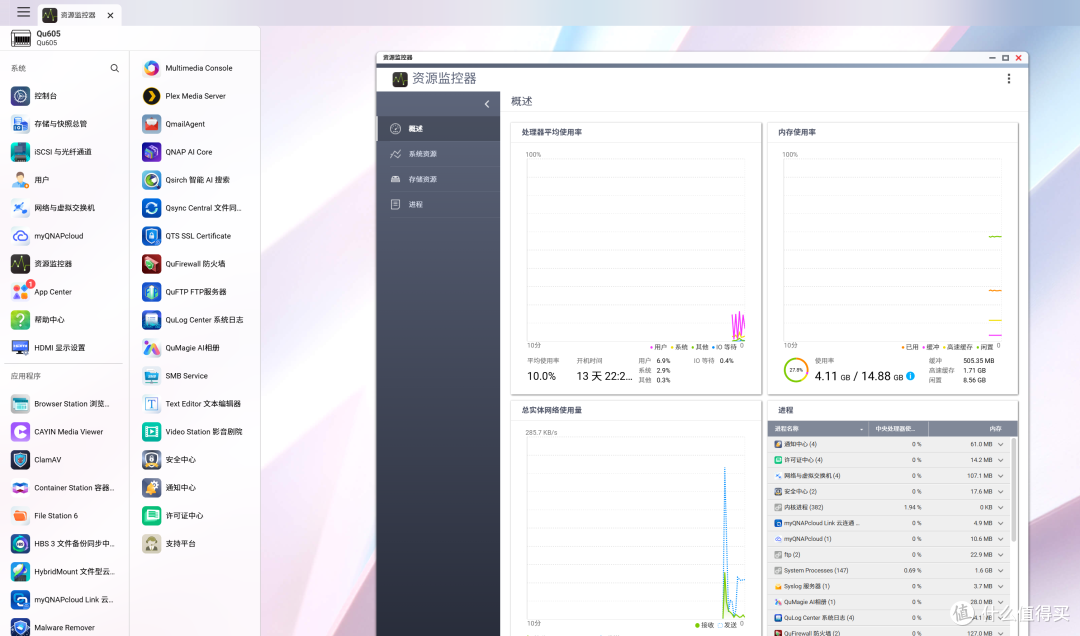
Task: Click the memory usage percentage ring
Action: pyautogui.click(x=796, y=370)
